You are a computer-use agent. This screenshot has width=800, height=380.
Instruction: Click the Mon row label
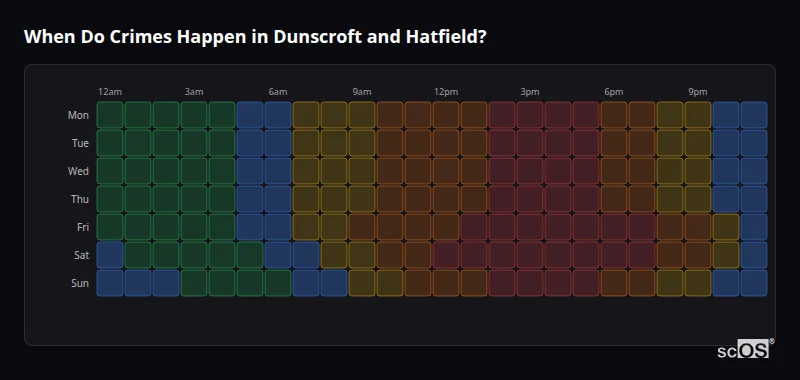pos(78,115)
